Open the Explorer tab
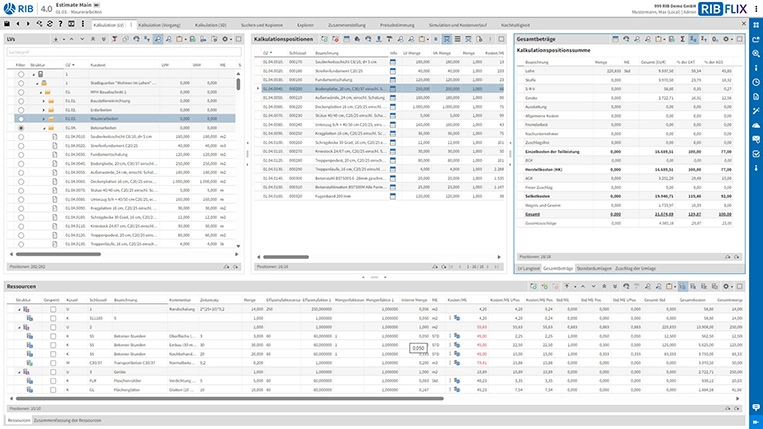 coord(305,25)
